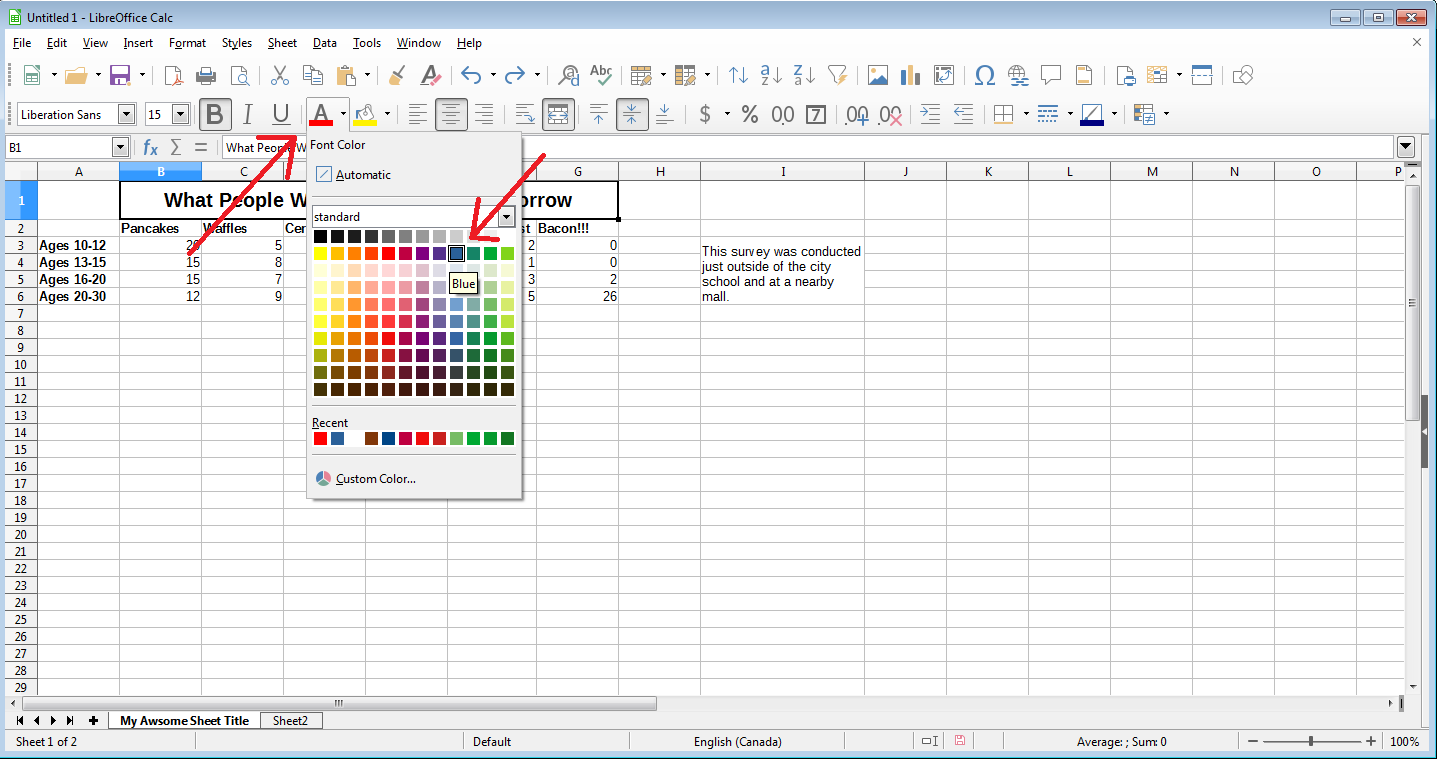Insert a comment
The image size is (1437, 759).
click(x=1051, y=75)
